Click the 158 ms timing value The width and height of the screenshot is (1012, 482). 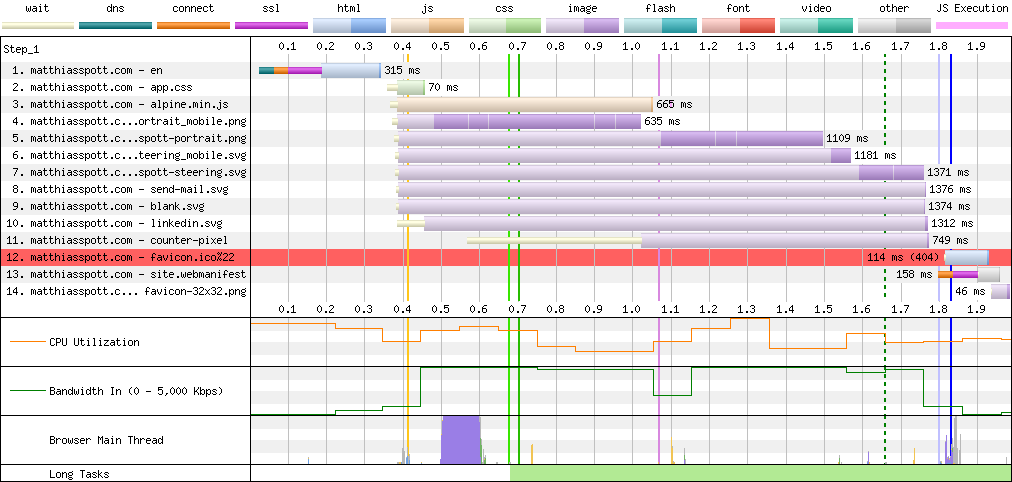[x=915, y=274]
